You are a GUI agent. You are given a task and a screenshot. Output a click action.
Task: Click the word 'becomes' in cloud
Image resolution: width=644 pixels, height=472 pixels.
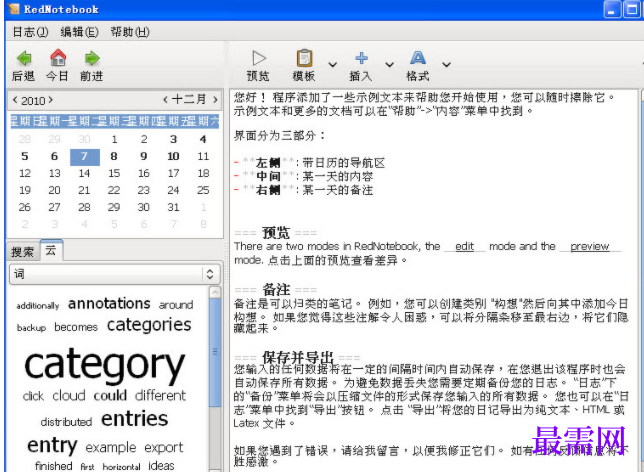pos(76,327)
